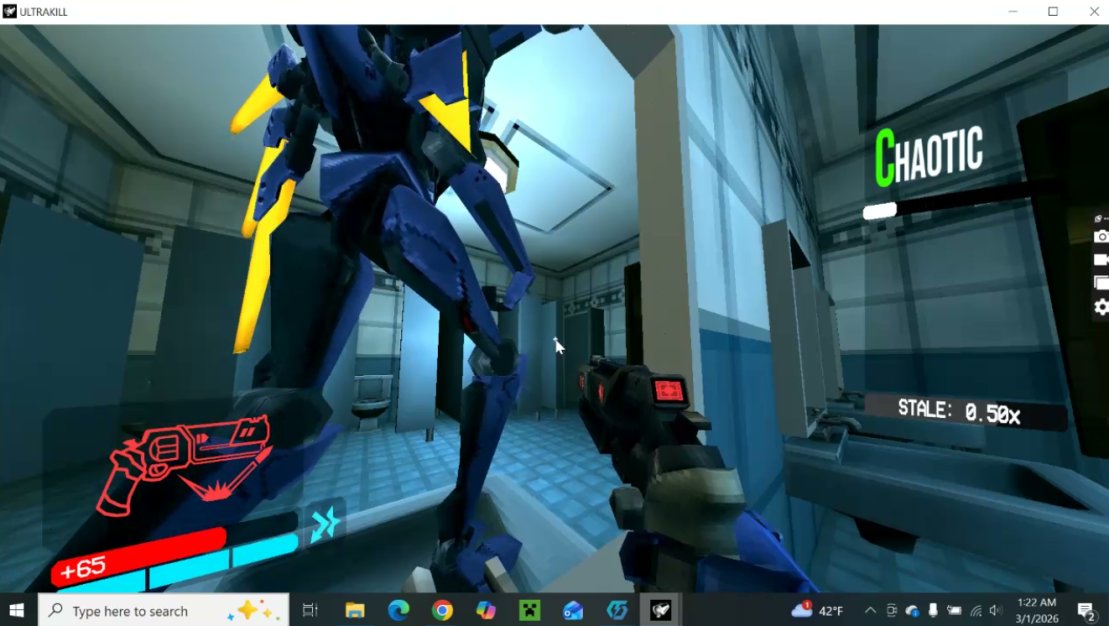This screenshot has width=1109, height=626.
Task: Launch Minecraft from the taskbar
Action: [529, 610]
